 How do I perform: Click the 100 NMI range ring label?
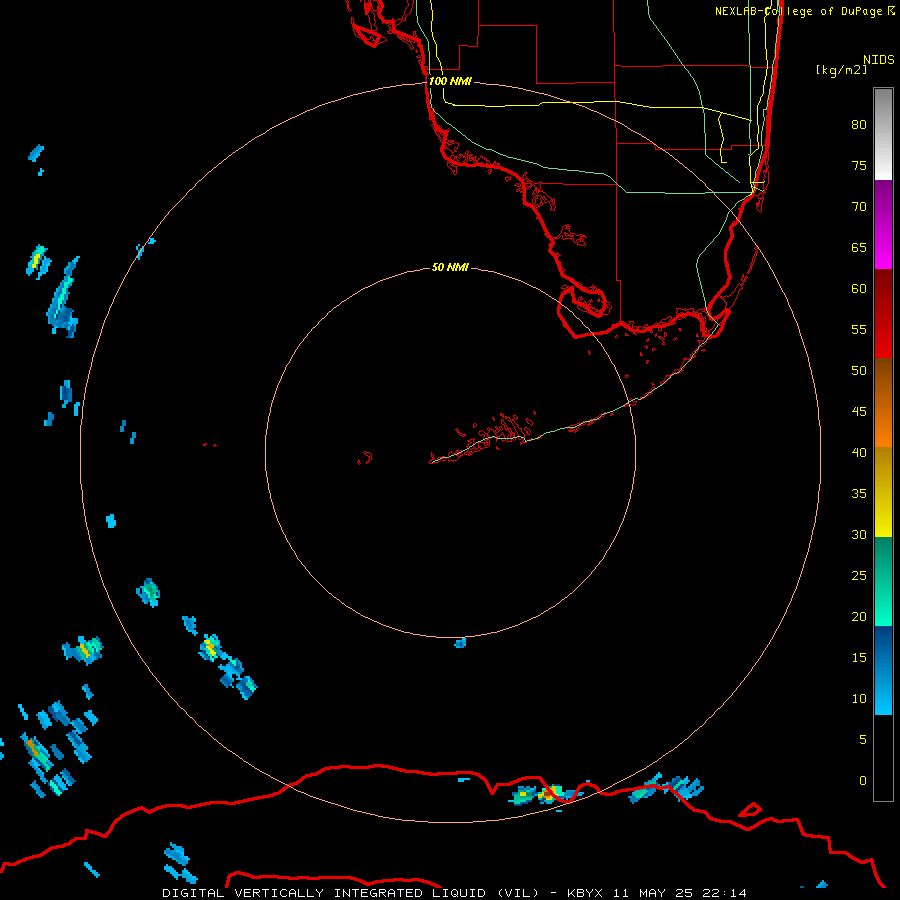point(450,81)
